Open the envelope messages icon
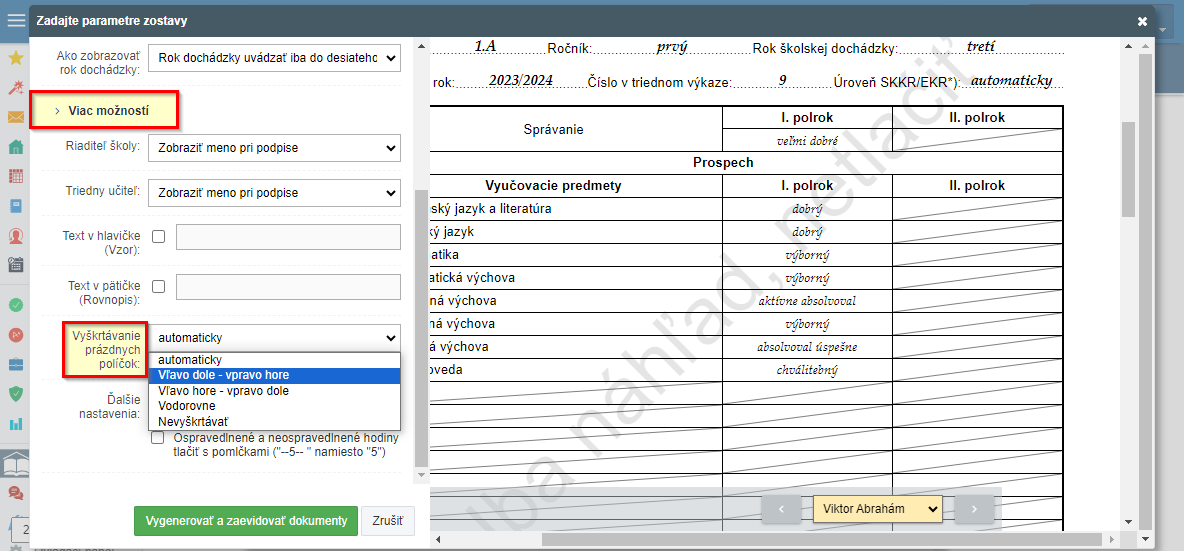The width and height of the screenshot is (1184, 551). (15, 117)
